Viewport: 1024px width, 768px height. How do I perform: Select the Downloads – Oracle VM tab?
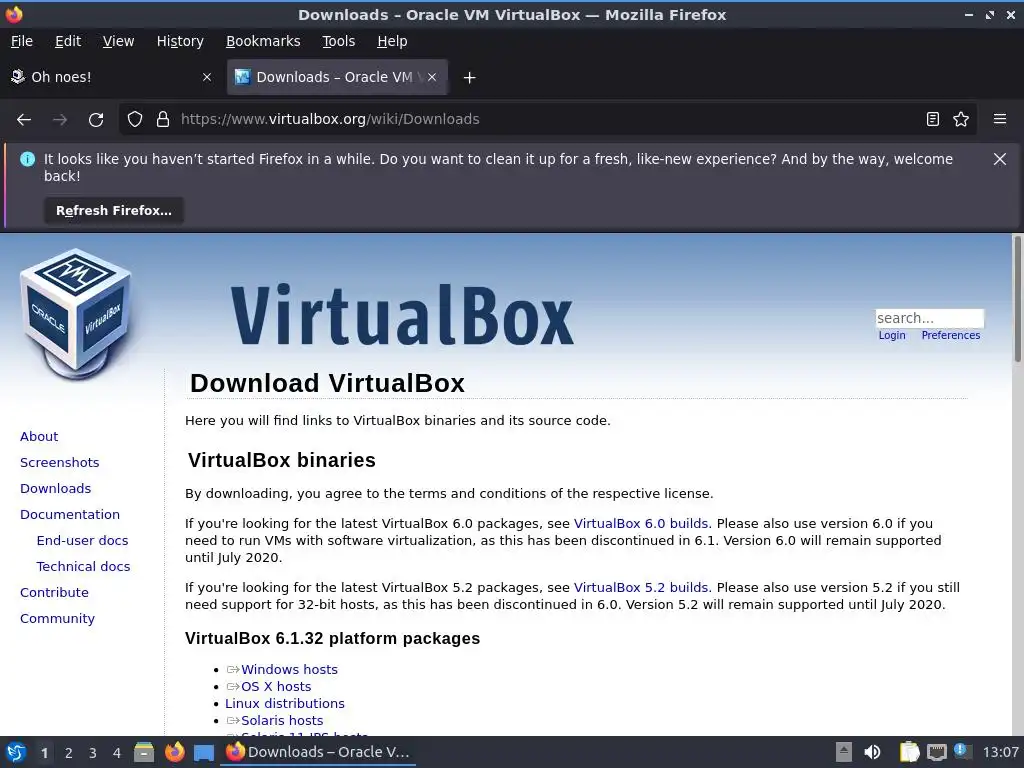coord(337,77)
